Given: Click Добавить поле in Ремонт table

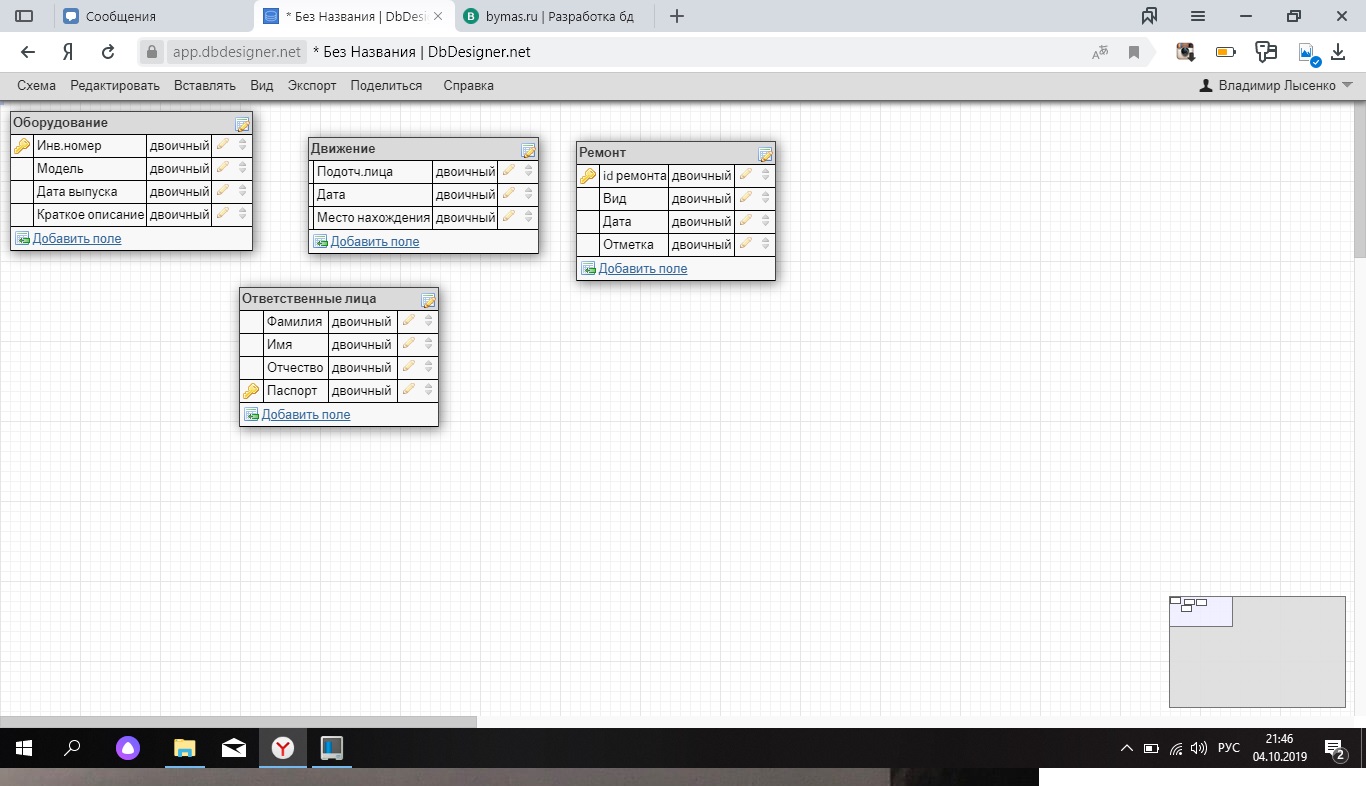Looking at the screenshot, I should tap(643, 268).
